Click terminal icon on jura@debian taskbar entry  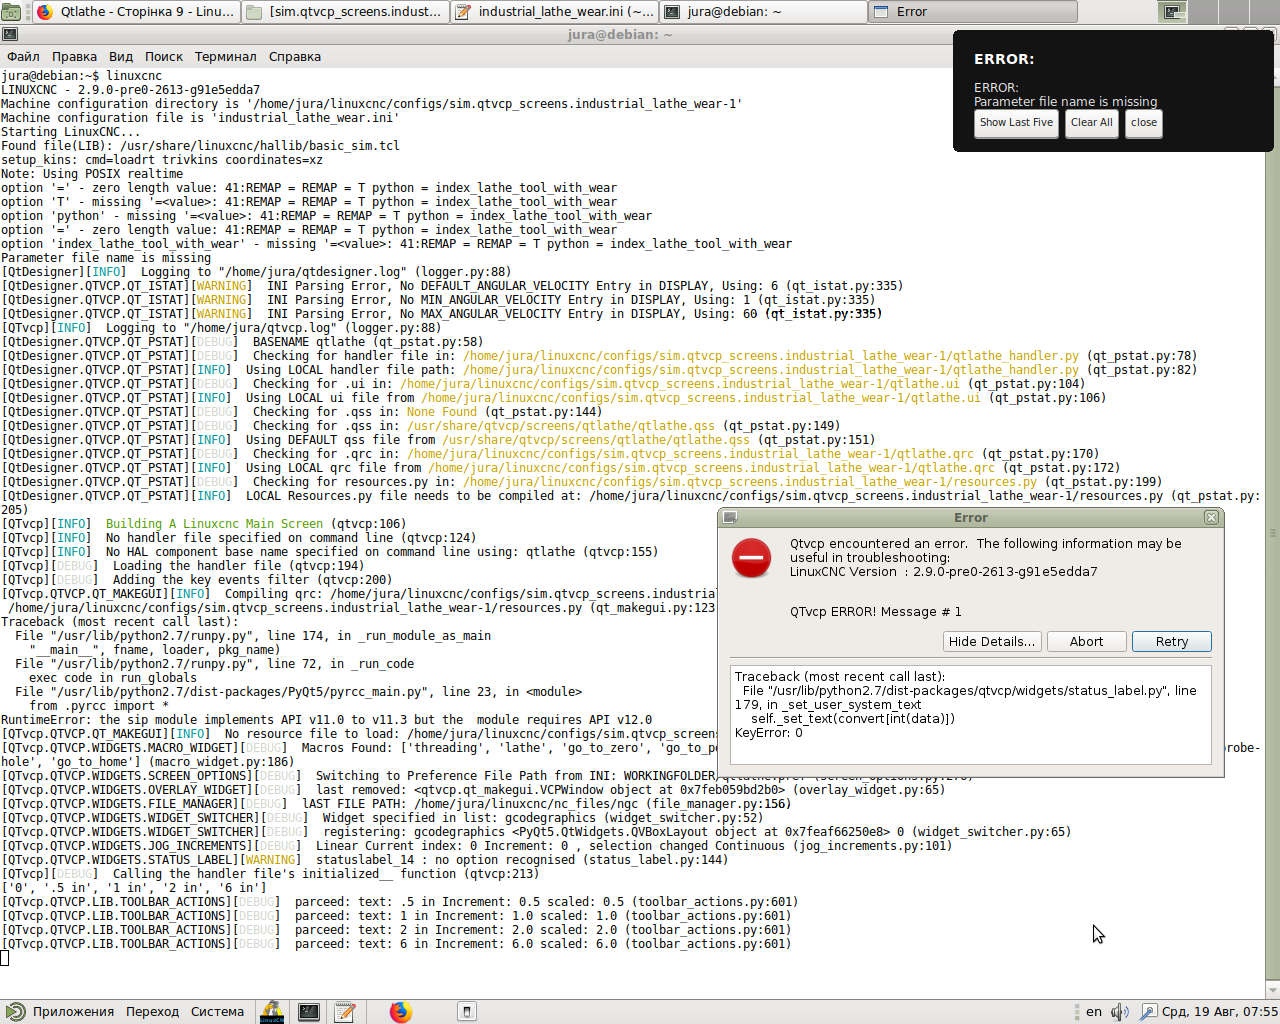tap(672, 12)
